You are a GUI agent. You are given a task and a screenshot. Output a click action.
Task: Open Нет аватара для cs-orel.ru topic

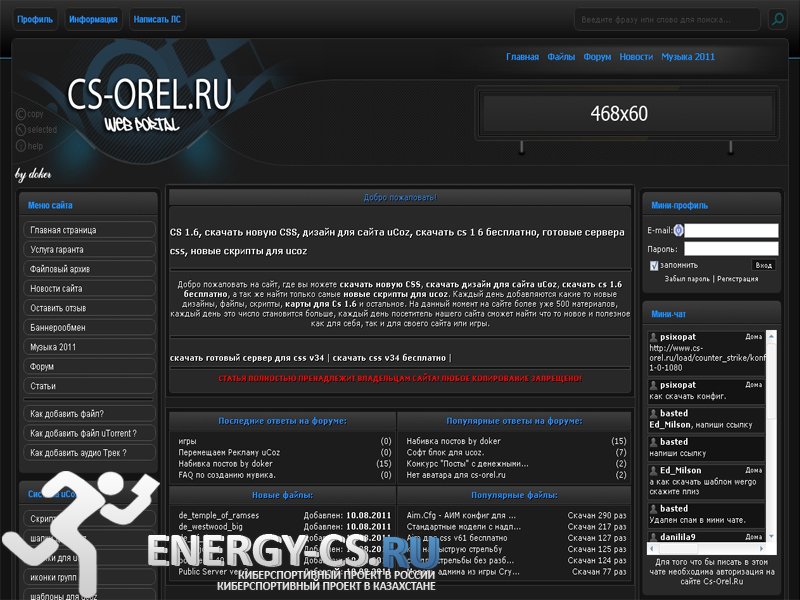click(456, 475)
